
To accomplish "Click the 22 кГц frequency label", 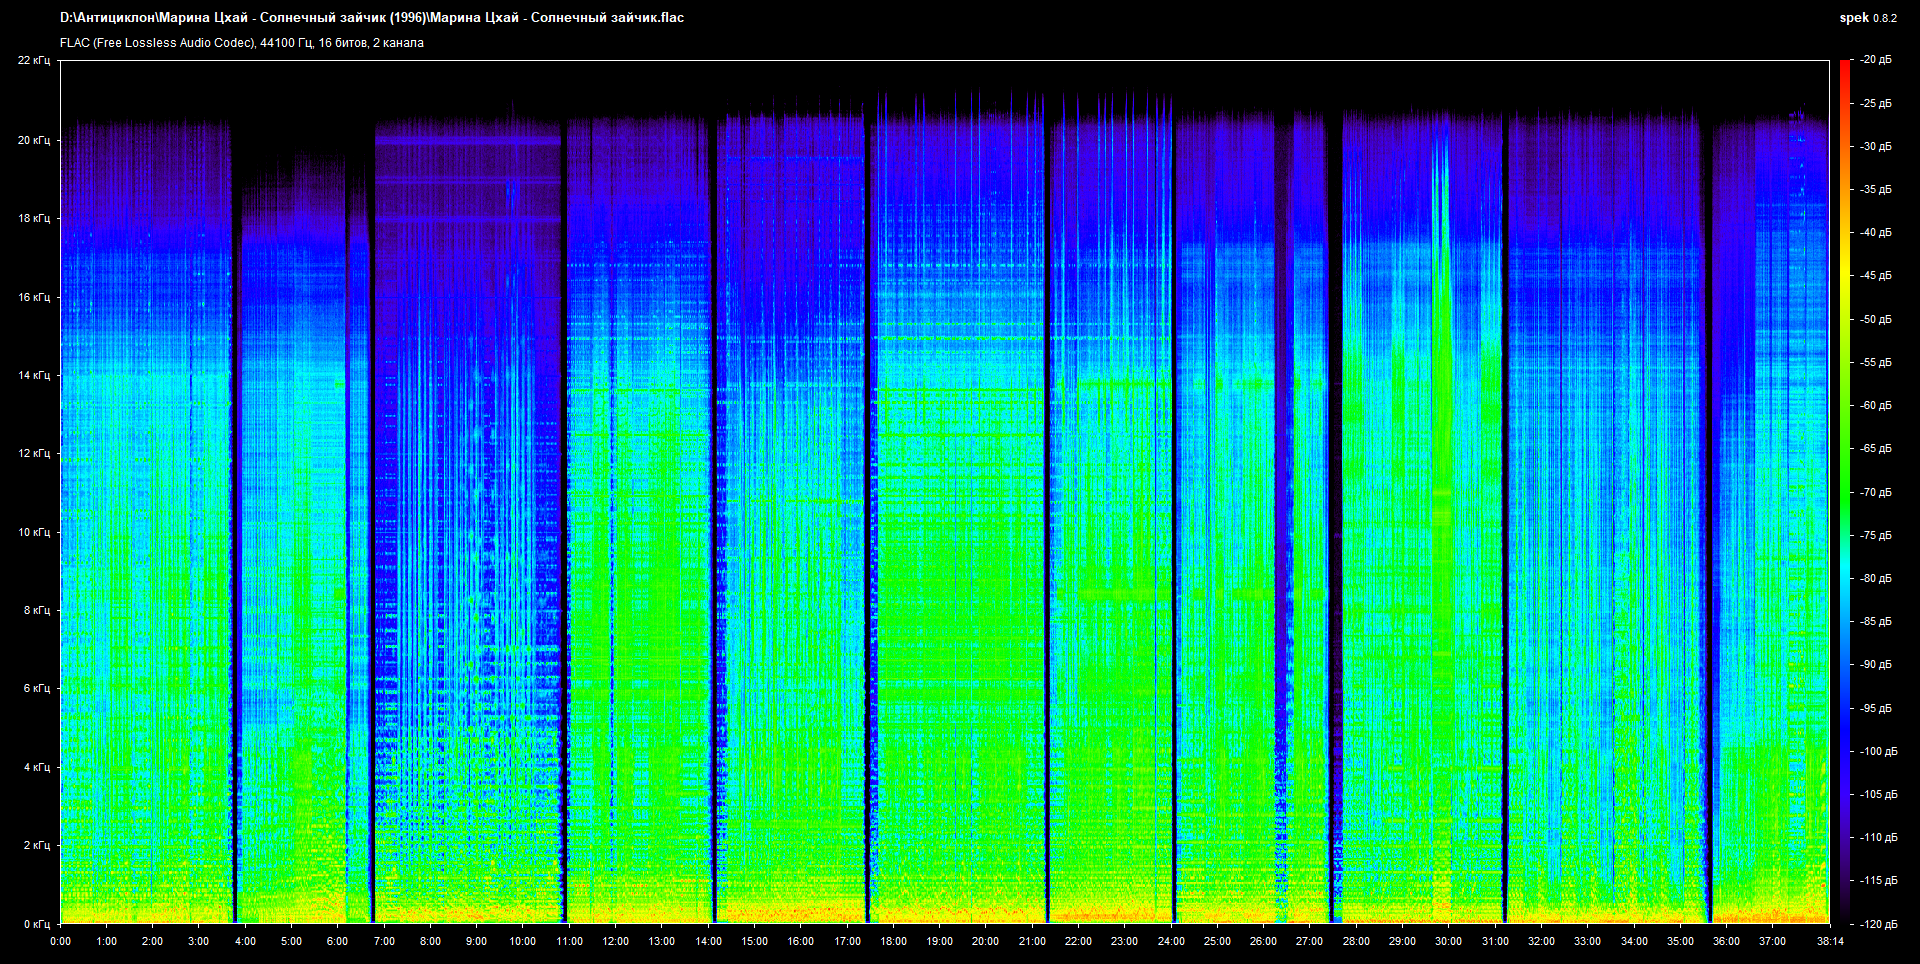I will click(33, 60).
